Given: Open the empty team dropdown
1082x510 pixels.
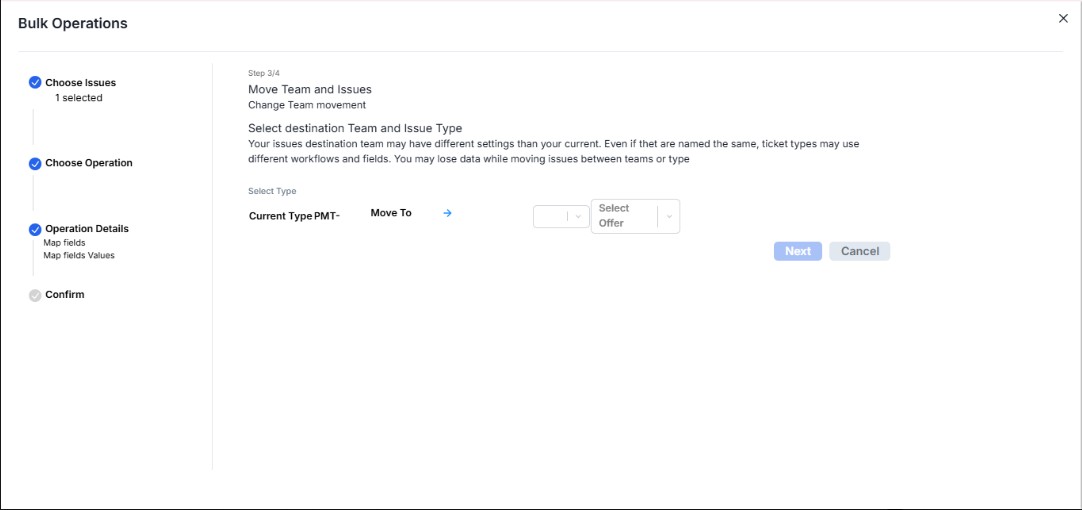Looking at the screenshot, I should click(x=561, y=216).
